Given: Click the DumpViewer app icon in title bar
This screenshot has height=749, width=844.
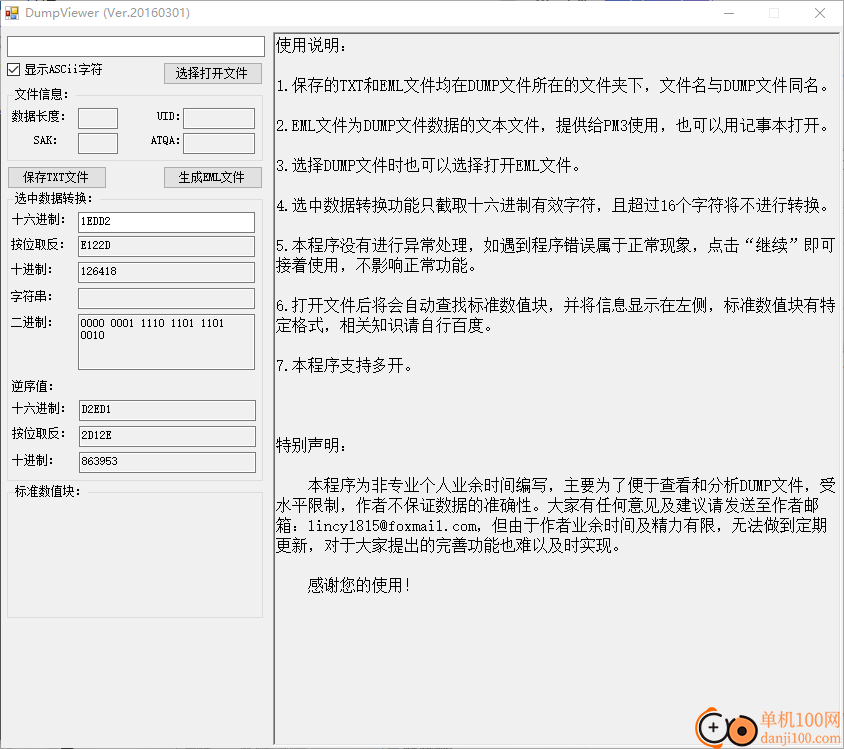Looking at the screenshot, I should (12, 13).
